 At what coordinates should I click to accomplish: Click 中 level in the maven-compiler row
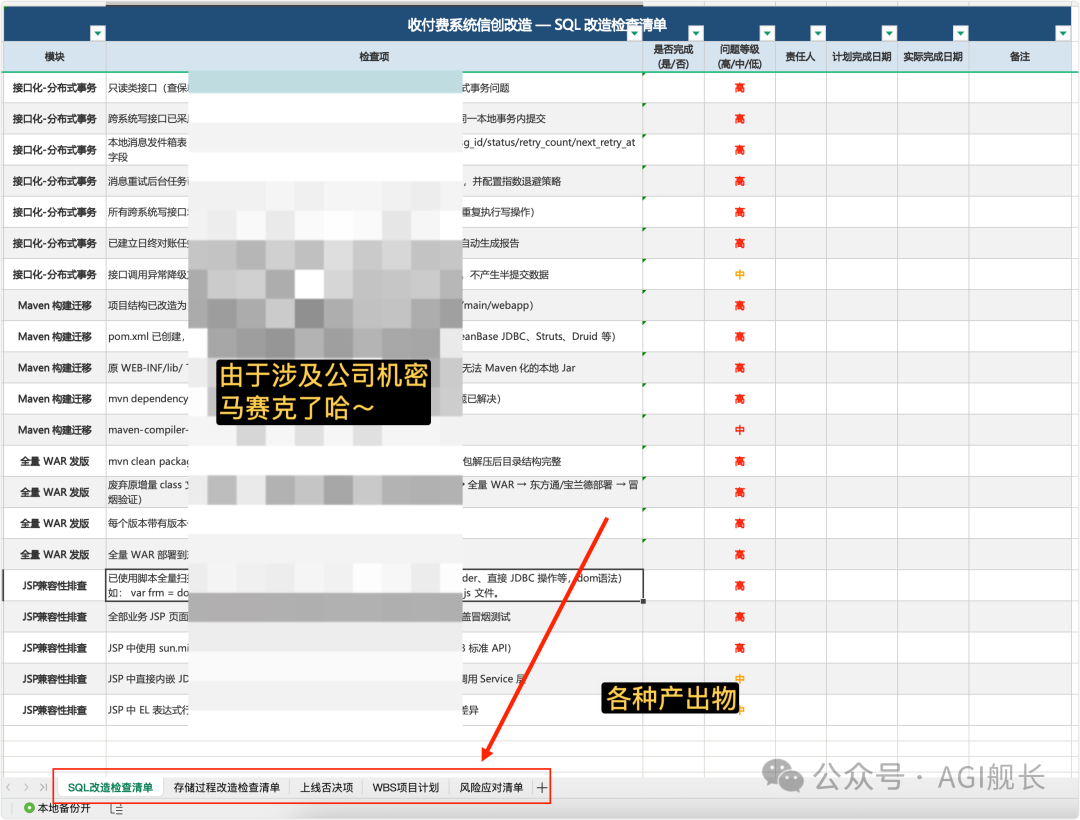point(740,430)
